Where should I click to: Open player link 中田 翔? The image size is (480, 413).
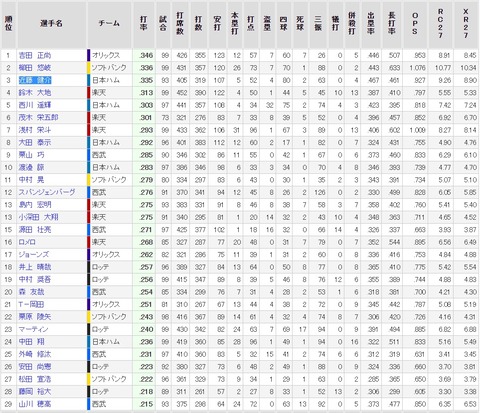pyautogui.click(x=31, y=342)
